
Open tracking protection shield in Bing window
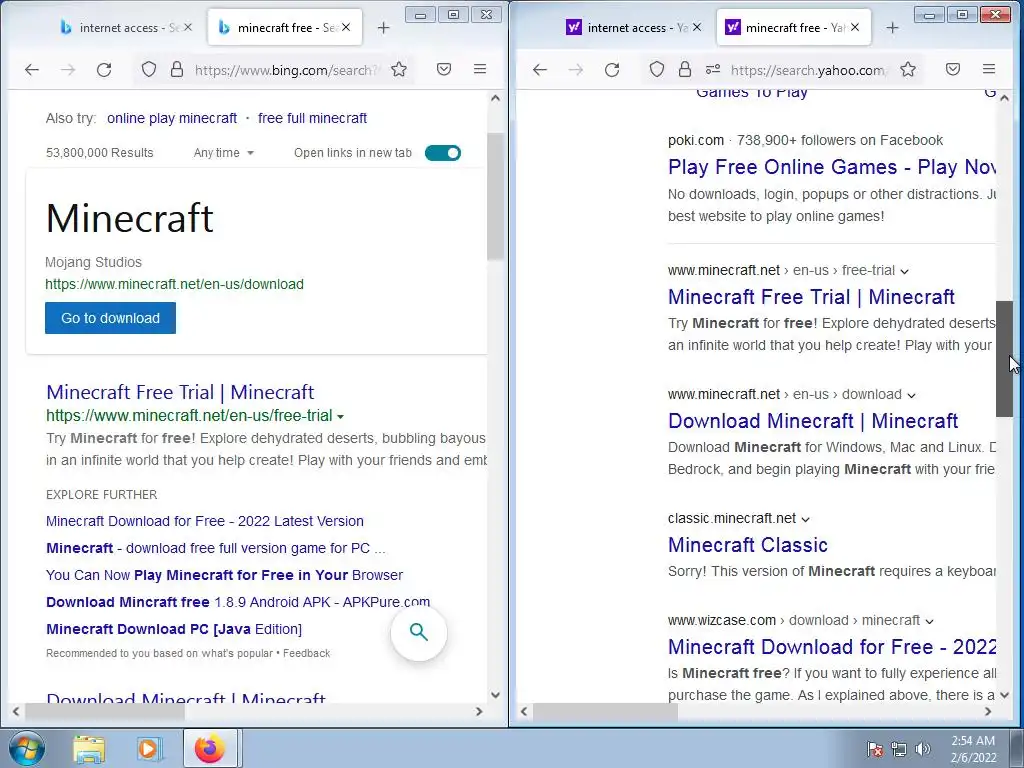point(149,69)
